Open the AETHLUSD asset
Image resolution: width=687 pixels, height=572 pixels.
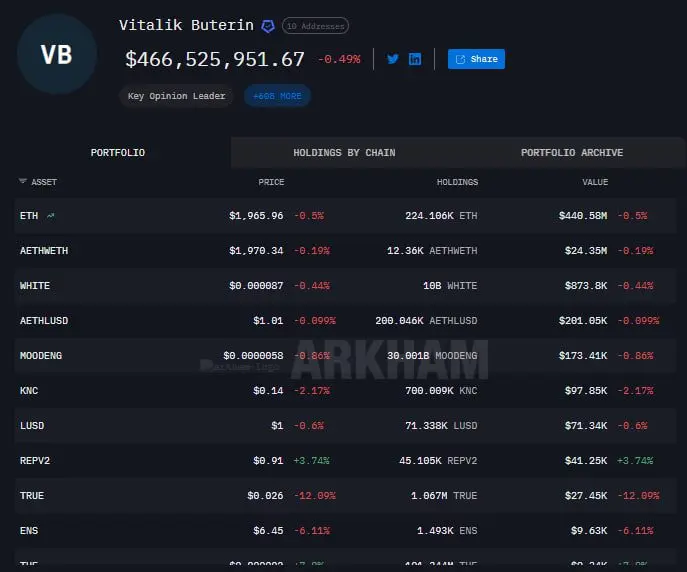(44, 321)
